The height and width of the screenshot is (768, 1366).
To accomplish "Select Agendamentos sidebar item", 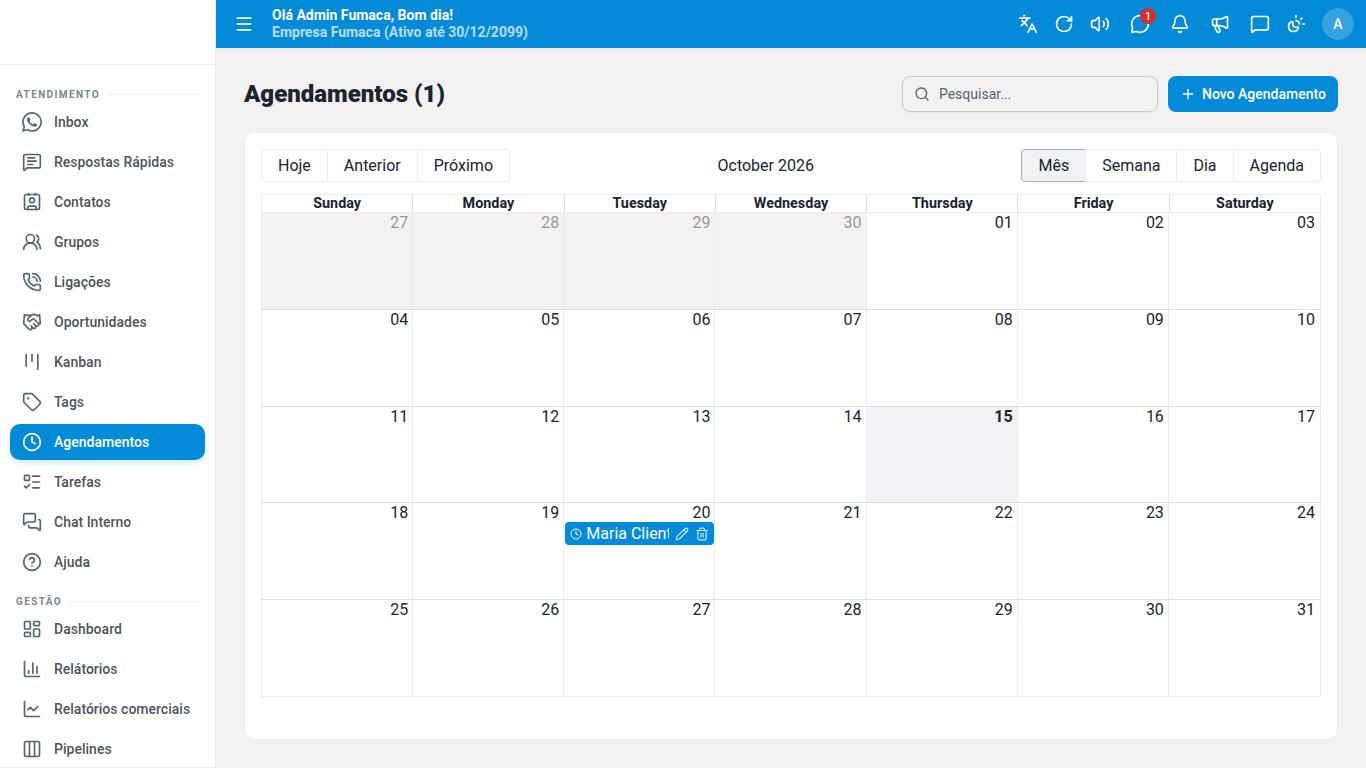I will 107,442.
